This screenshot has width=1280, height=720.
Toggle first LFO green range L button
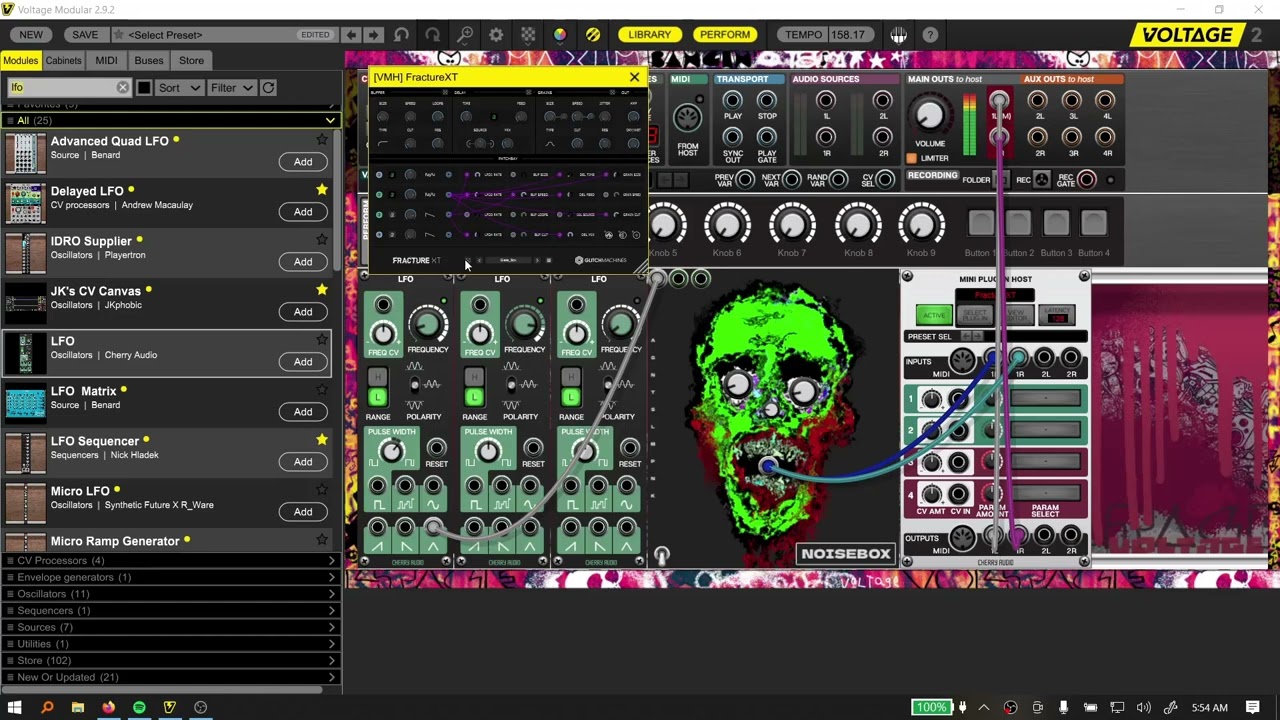tap(378, 397)
